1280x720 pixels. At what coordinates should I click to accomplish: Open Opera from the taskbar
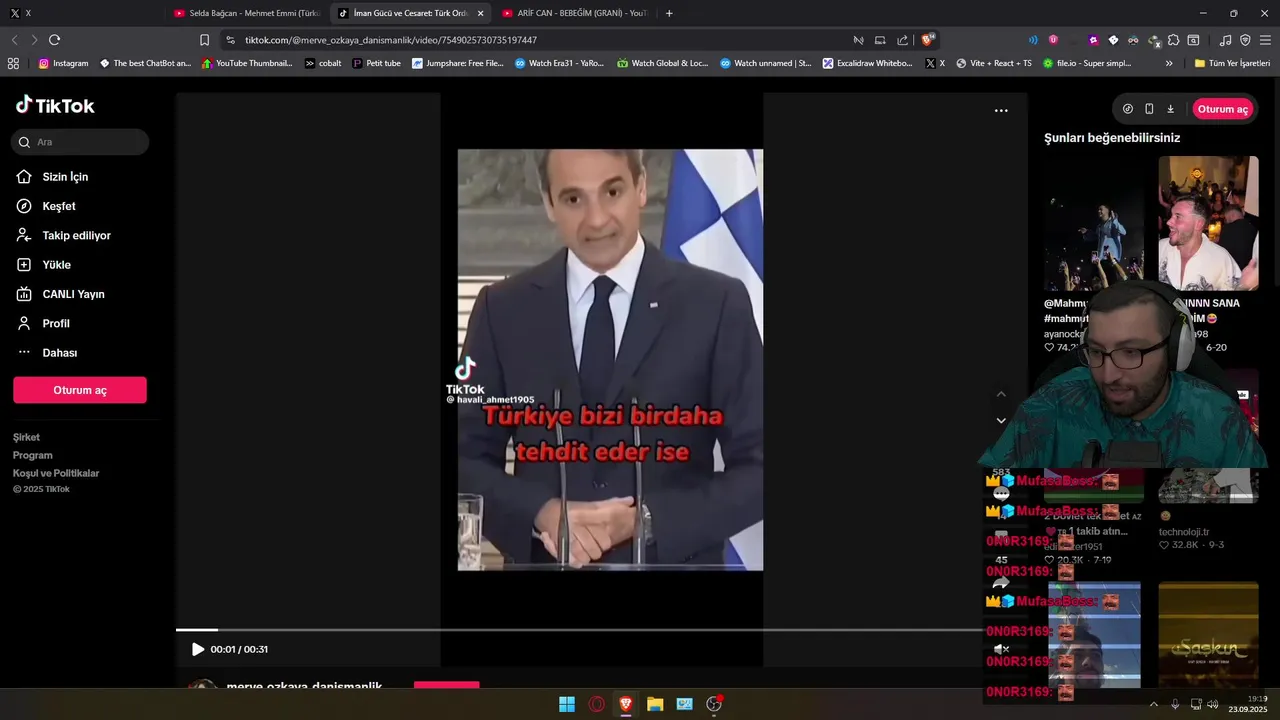tap(596, 704)
